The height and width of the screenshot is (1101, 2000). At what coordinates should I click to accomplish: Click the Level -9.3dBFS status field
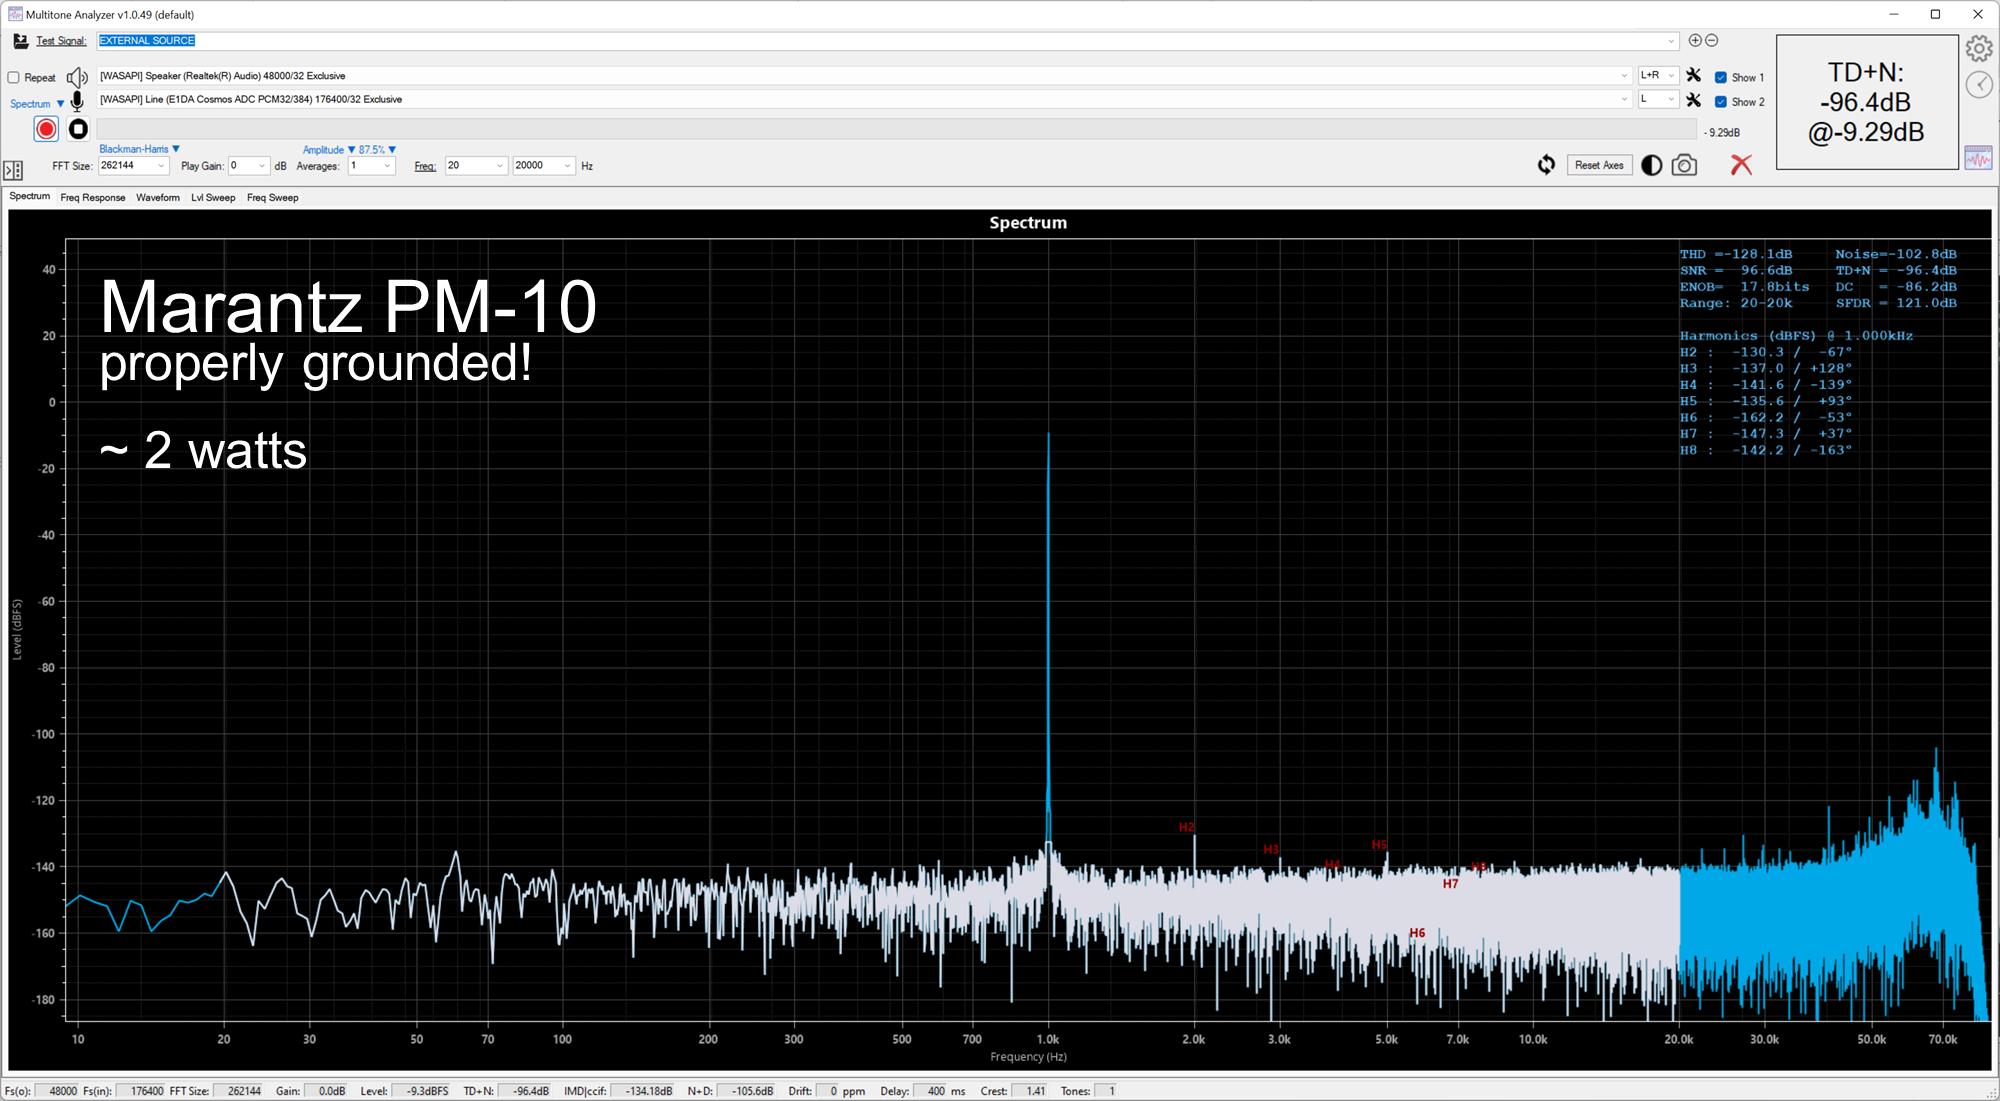(421, 1091)
